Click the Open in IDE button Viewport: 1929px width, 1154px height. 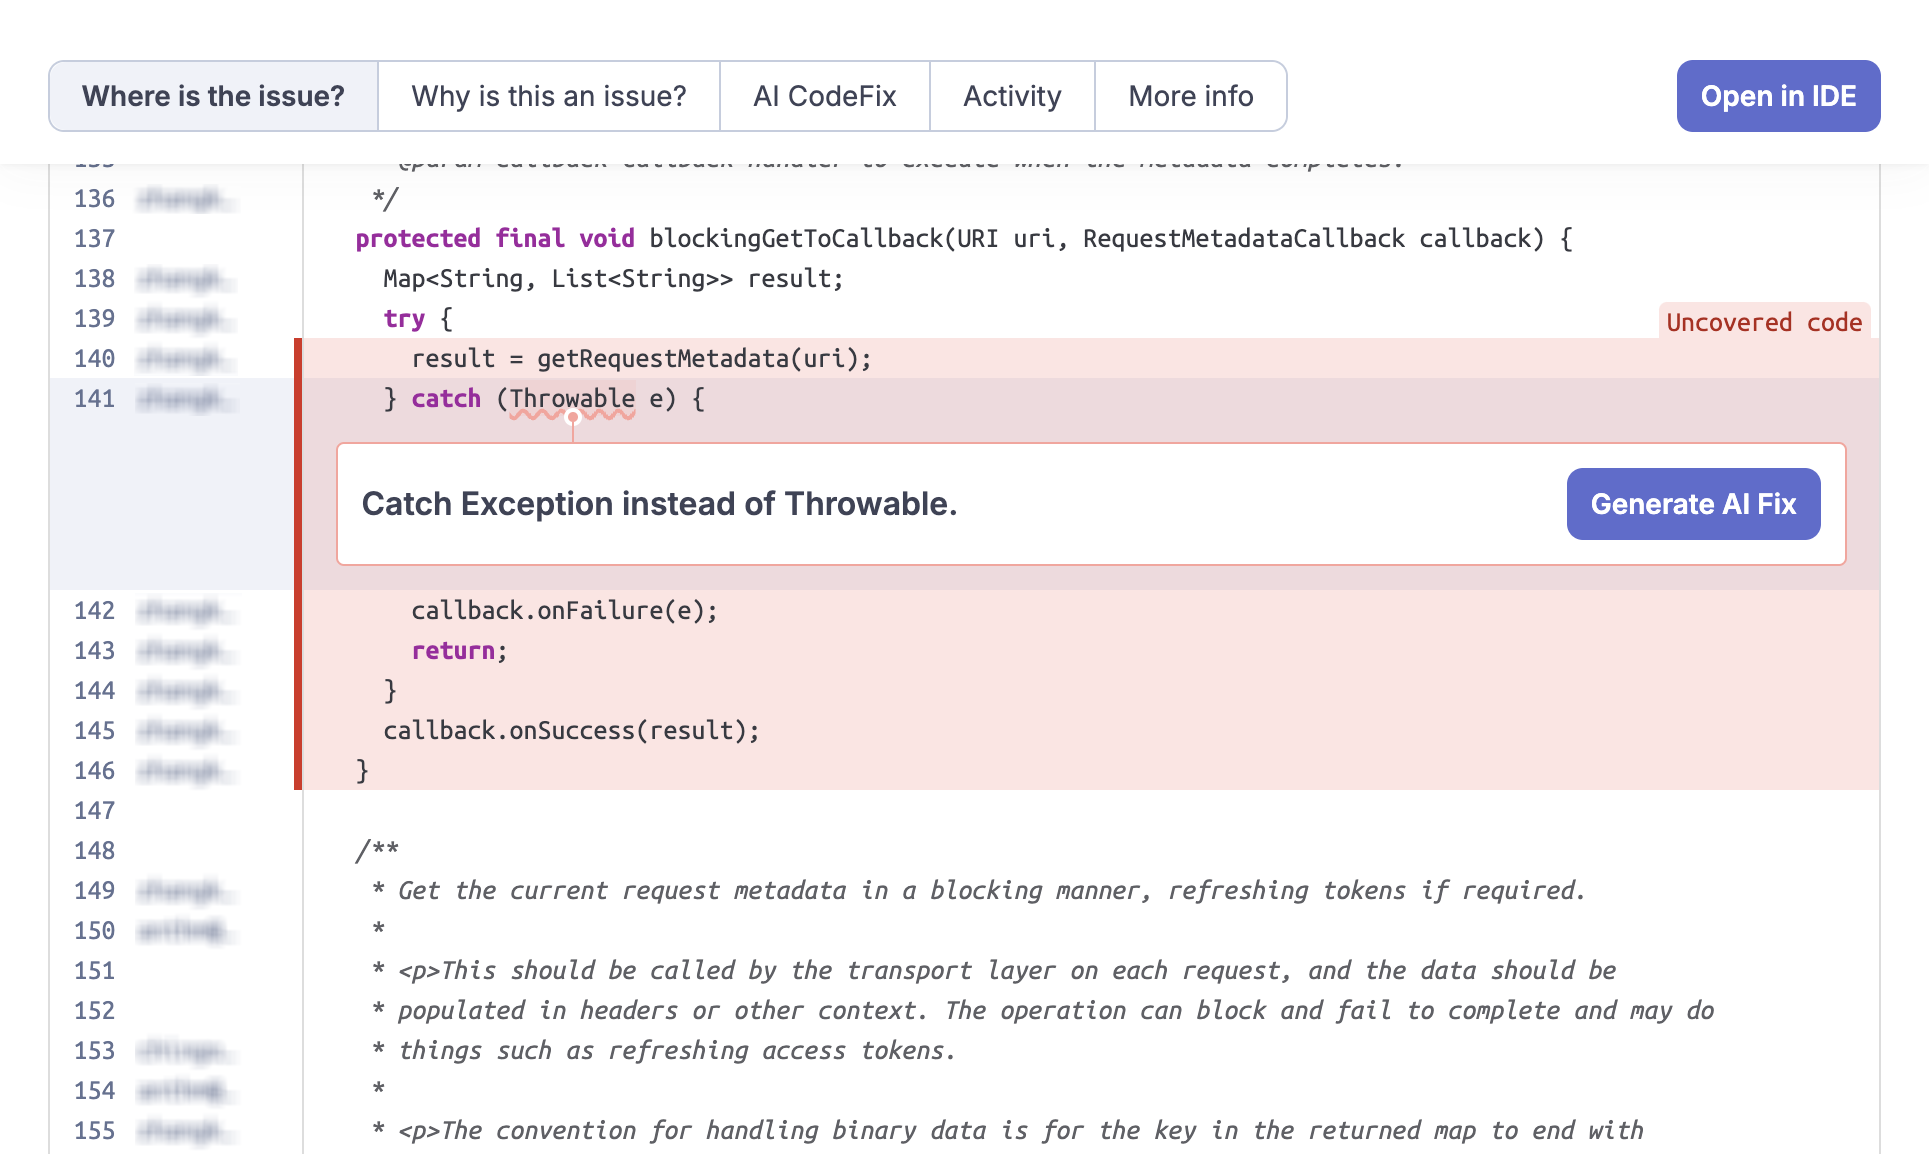click(1778, 96)
